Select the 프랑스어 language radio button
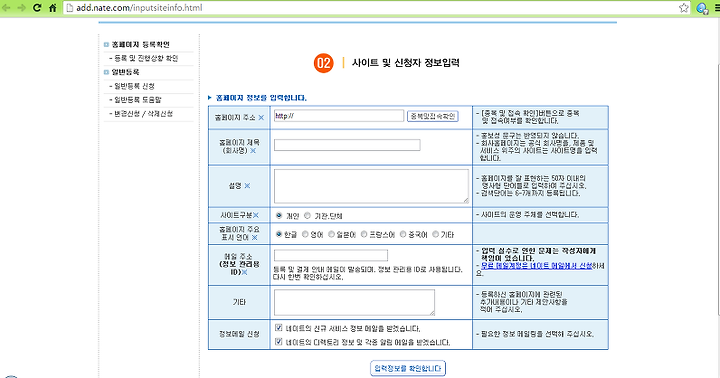This screenshot has width=720, height=378. (x=364, y=234)
